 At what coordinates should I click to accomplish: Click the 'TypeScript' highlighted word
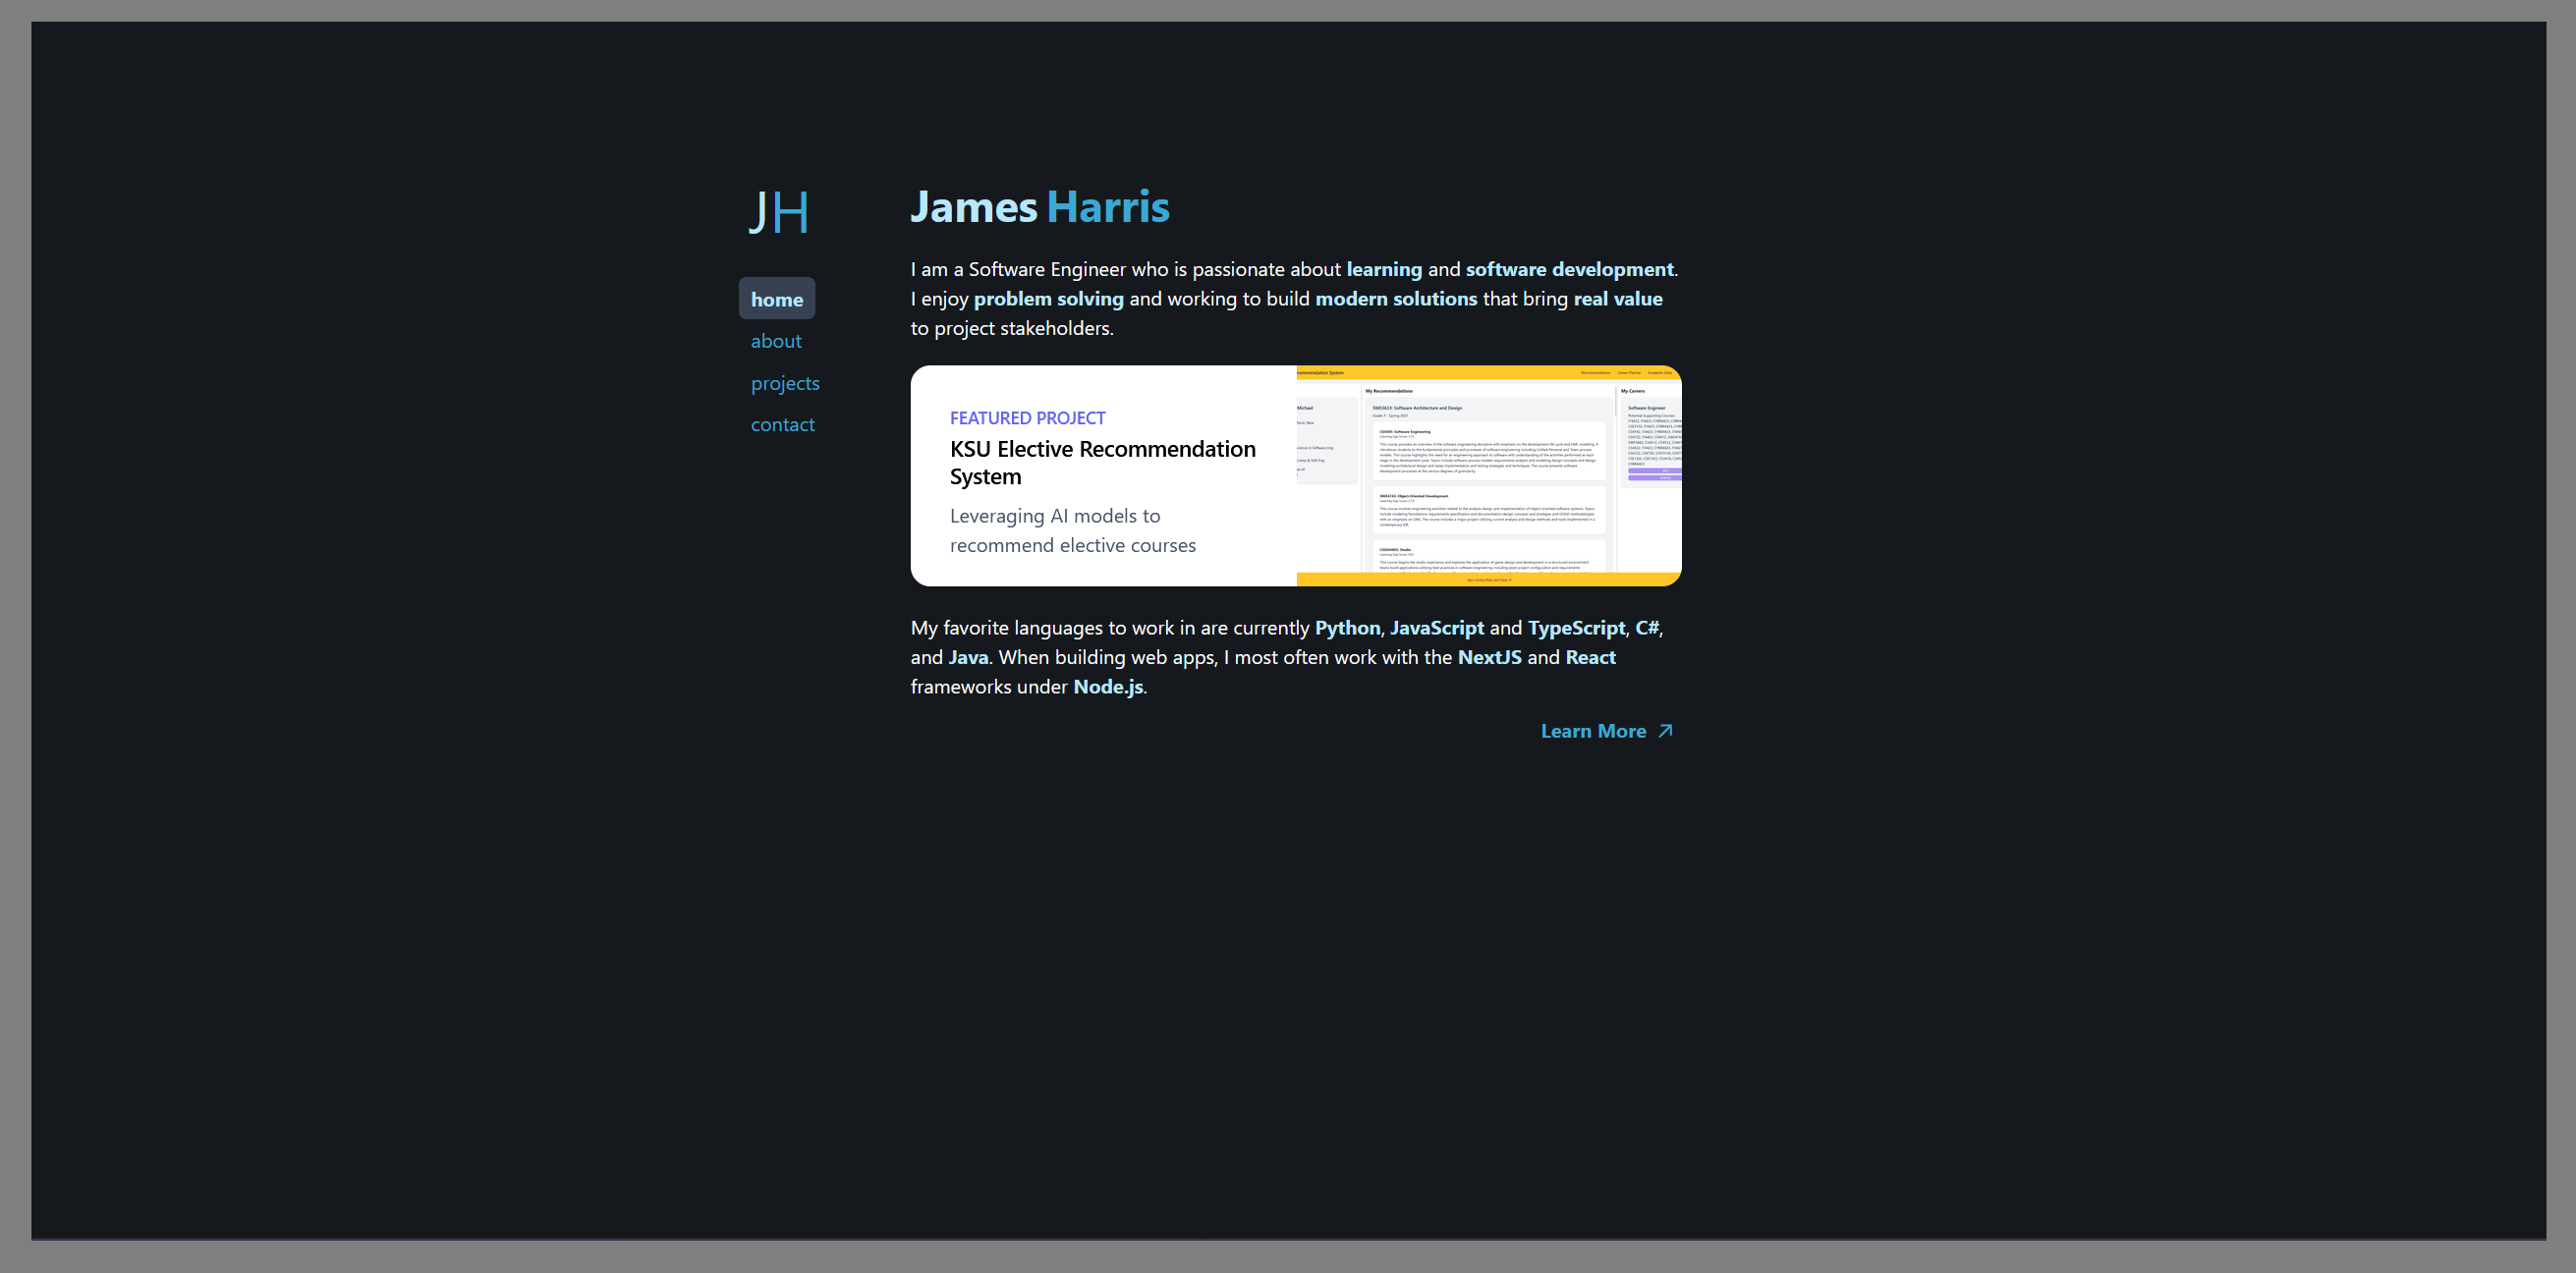click(1576, 628)
